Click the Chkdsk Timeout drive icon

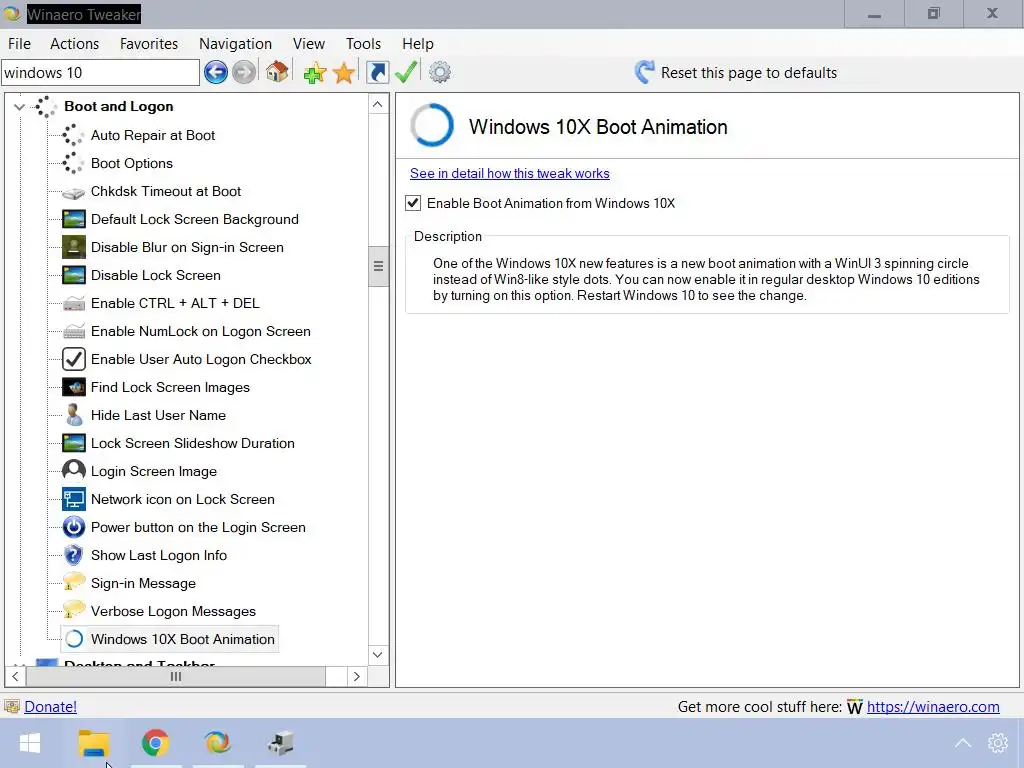pos(73,192)
